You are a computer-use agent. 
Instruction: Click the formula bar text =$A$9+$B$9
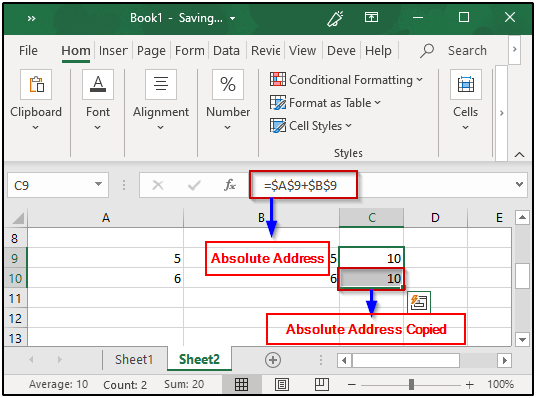[300, 185]
